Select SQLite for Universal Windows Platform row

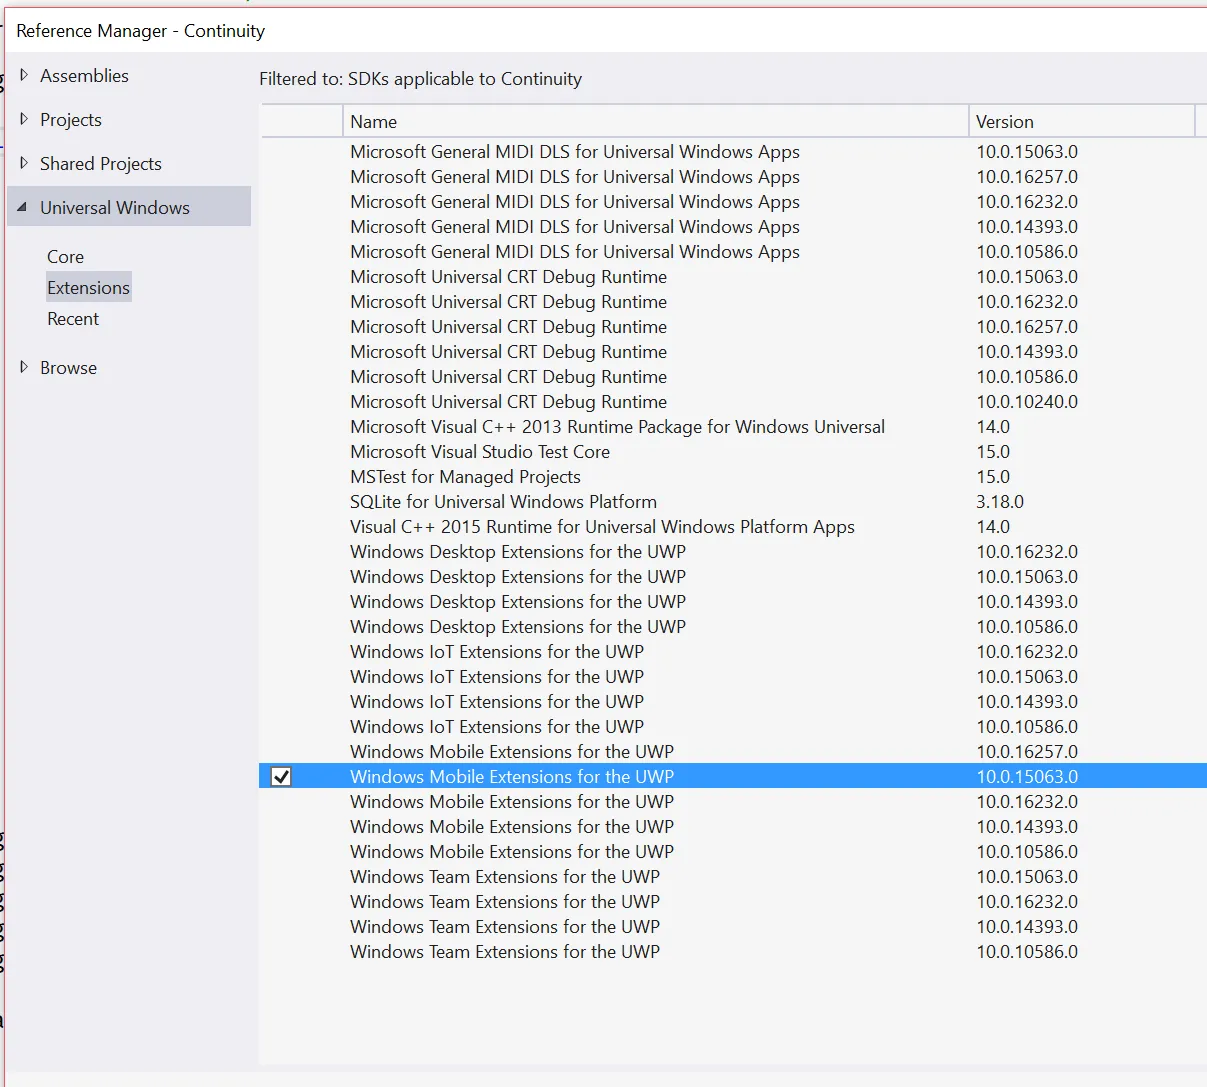click(x=732, y=502)
